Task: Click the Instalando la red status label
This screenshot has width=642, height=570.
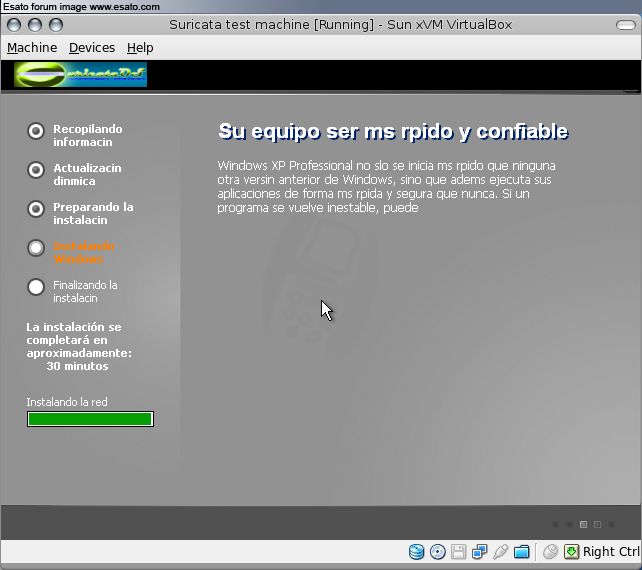Action: (67, 402)
